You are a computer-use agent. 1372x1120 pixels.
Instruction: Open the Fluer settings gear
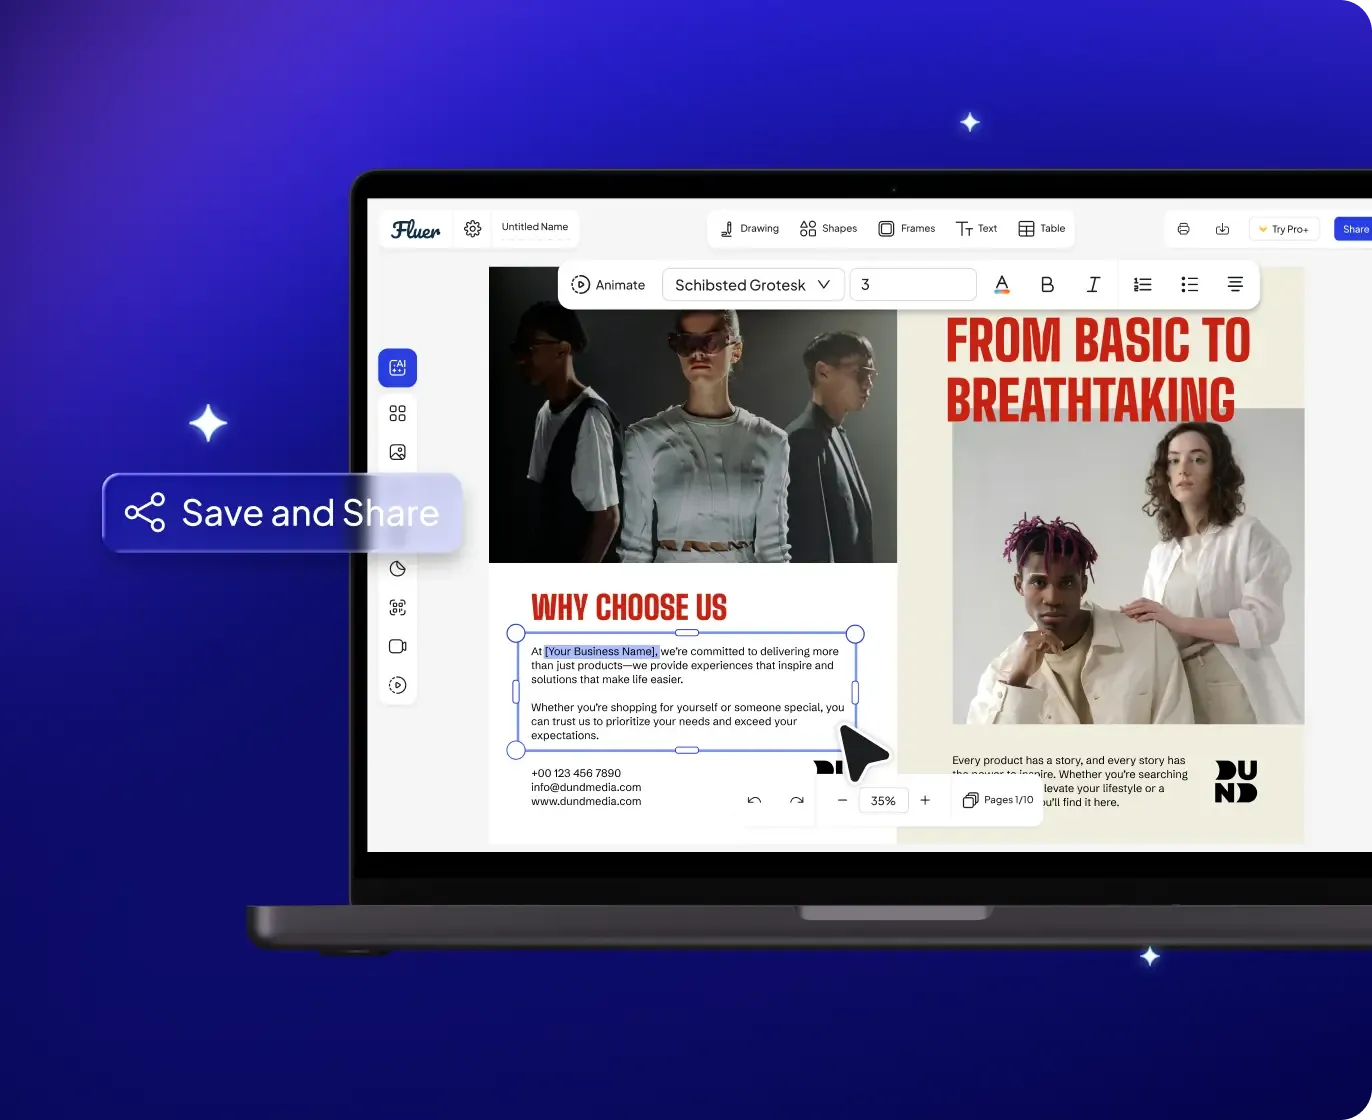pyautogui.click(x=472, y=228)
